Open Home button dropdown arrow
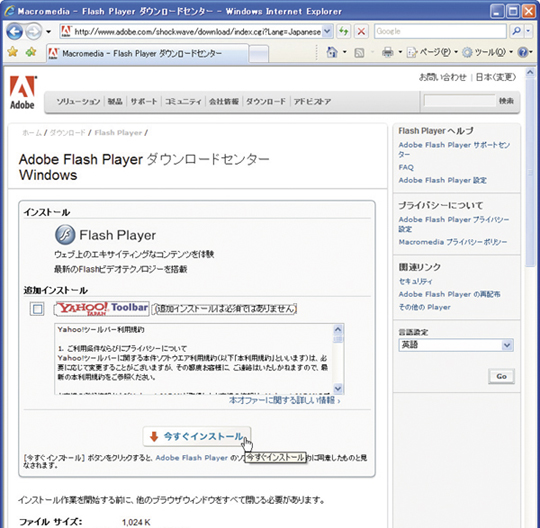This screenshot has width=540, height=528. pos(345,52)
